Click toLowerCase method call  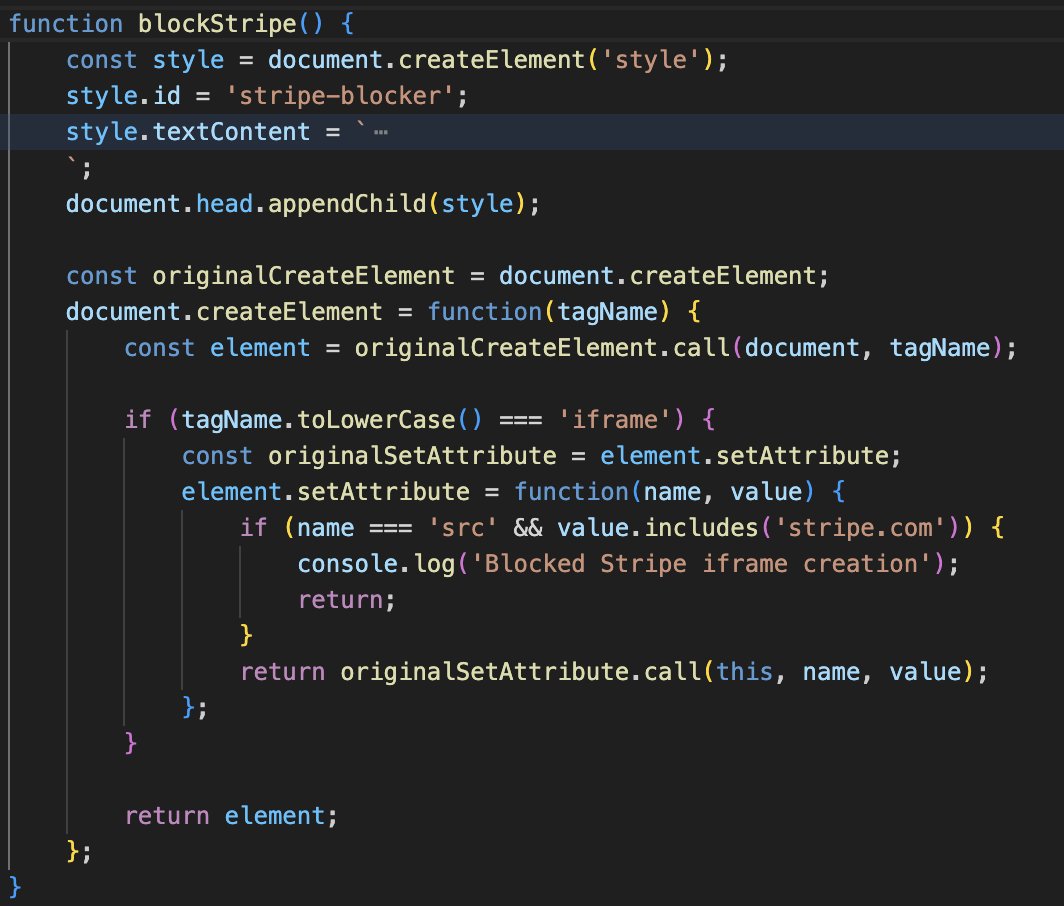coord(376,419)
